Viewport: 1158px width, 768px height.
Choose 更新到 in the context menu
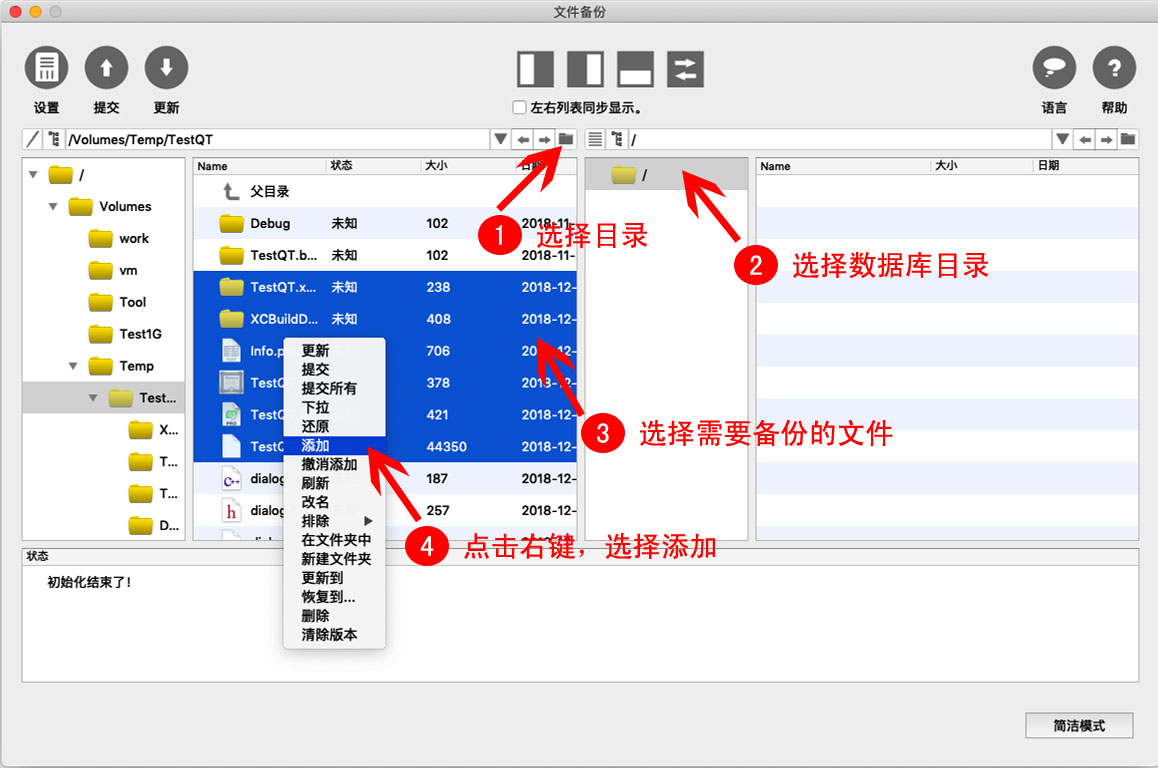pos(335,578)
